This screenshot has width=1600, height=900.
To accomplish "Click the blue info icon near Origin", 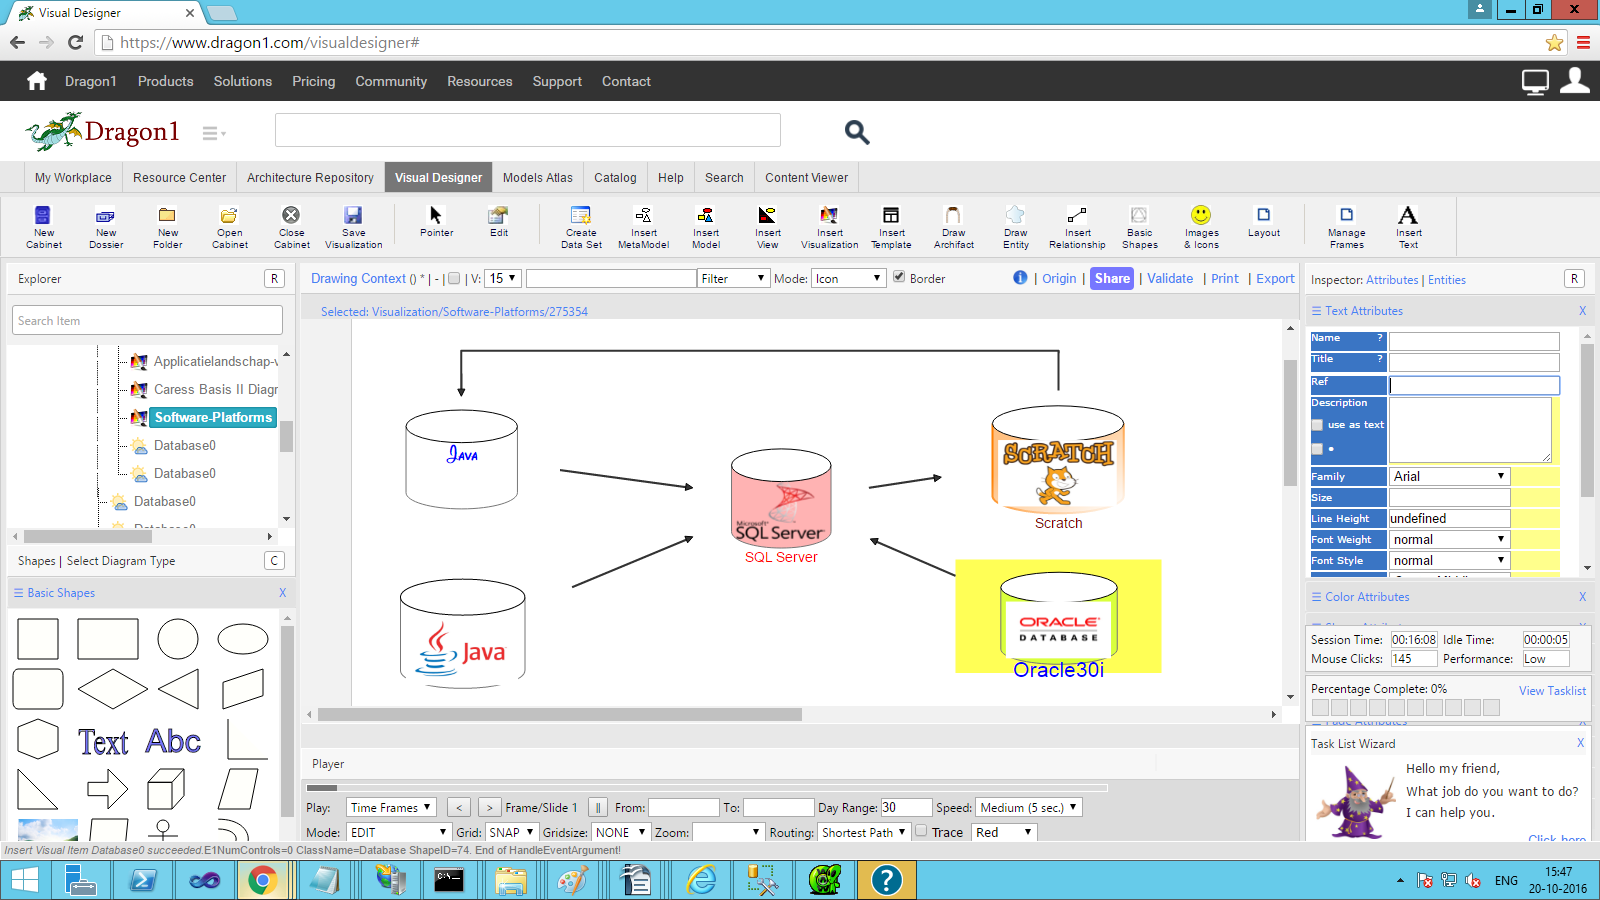I will (x=1020, y=278).
